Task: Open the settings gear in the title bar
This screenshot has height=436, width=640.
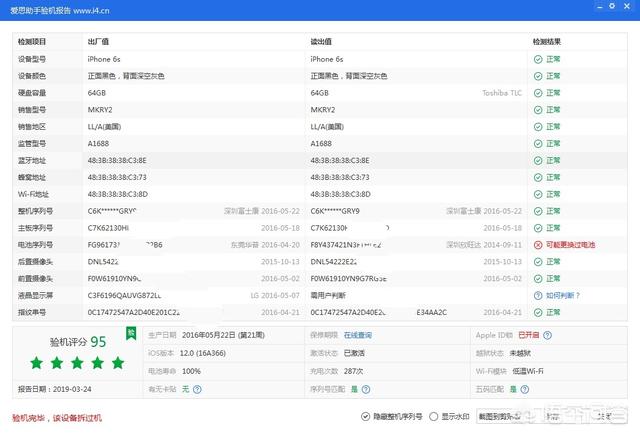Action: (x=612, y=6)
